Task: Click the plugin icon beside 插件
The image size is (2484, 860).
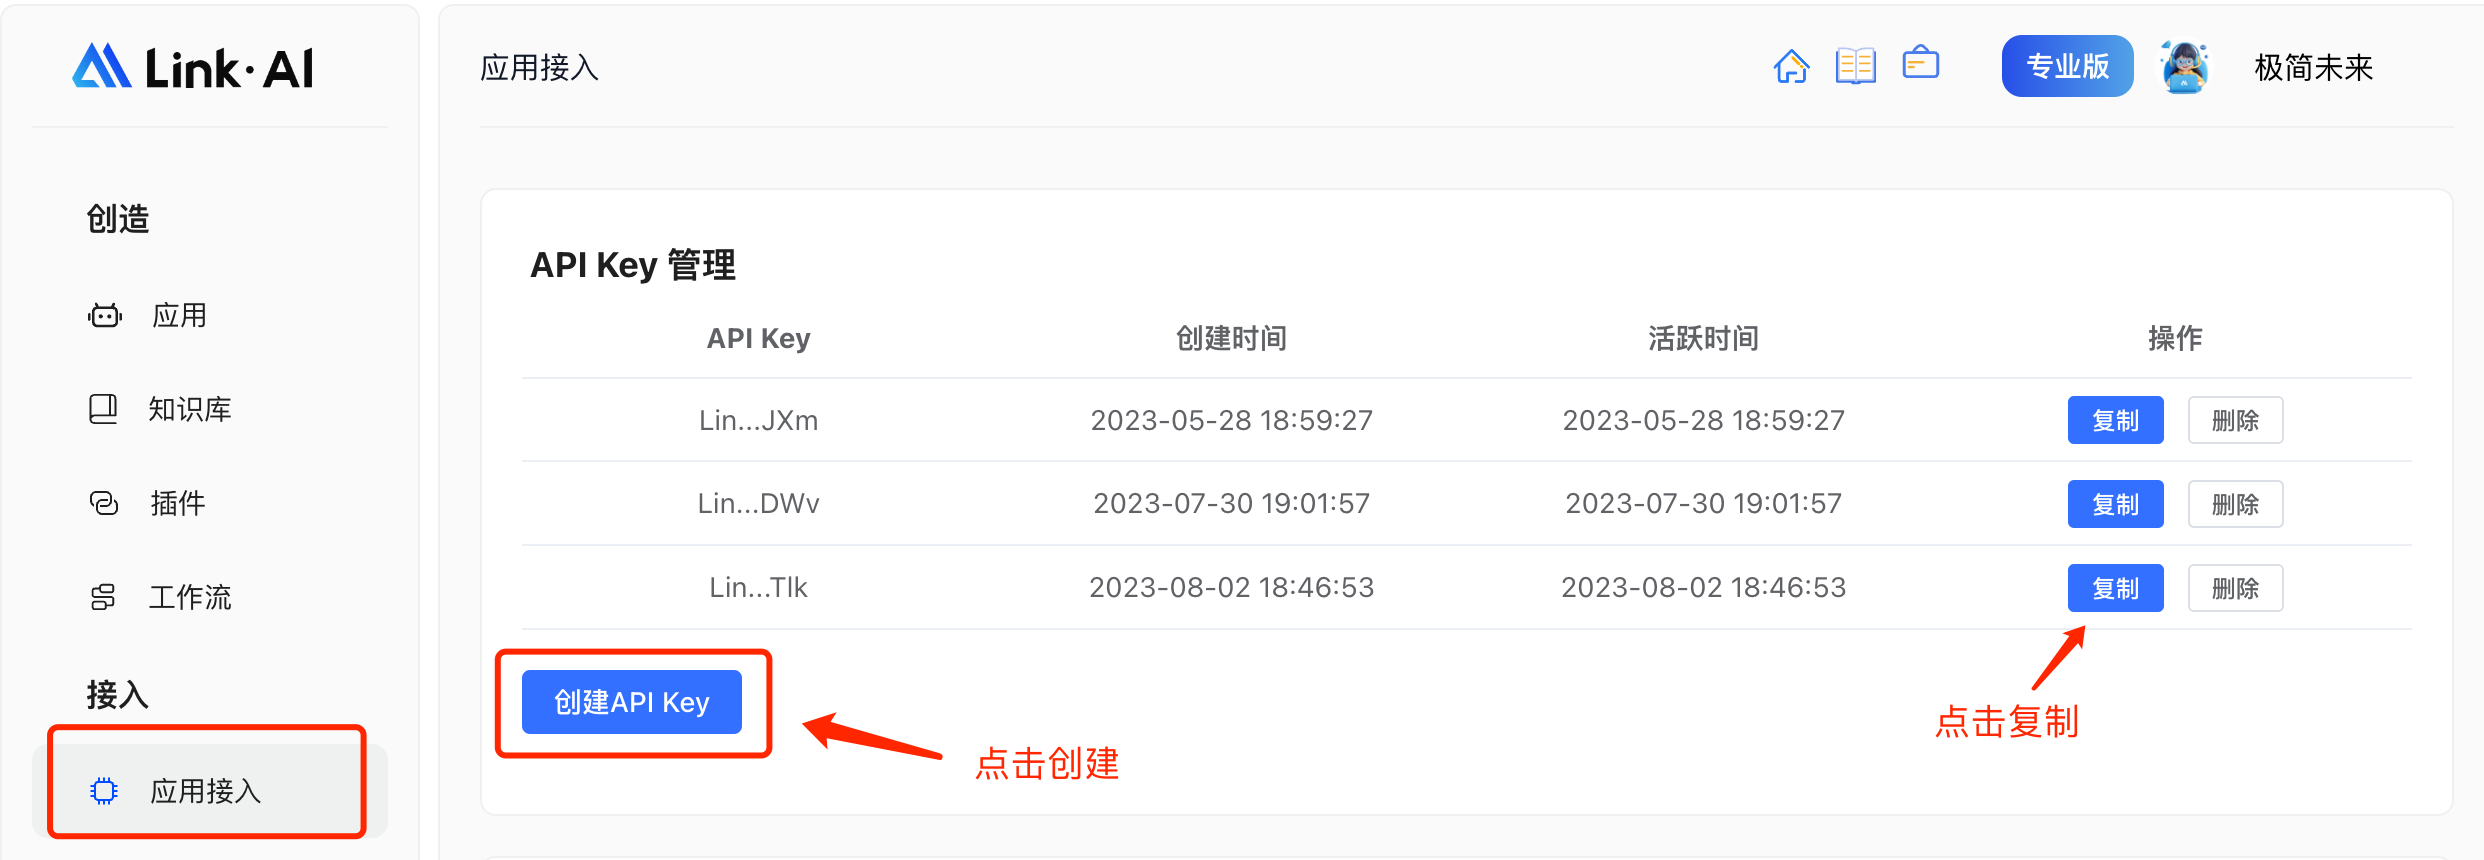Action: pyautogui.click(x=104, y=503)
